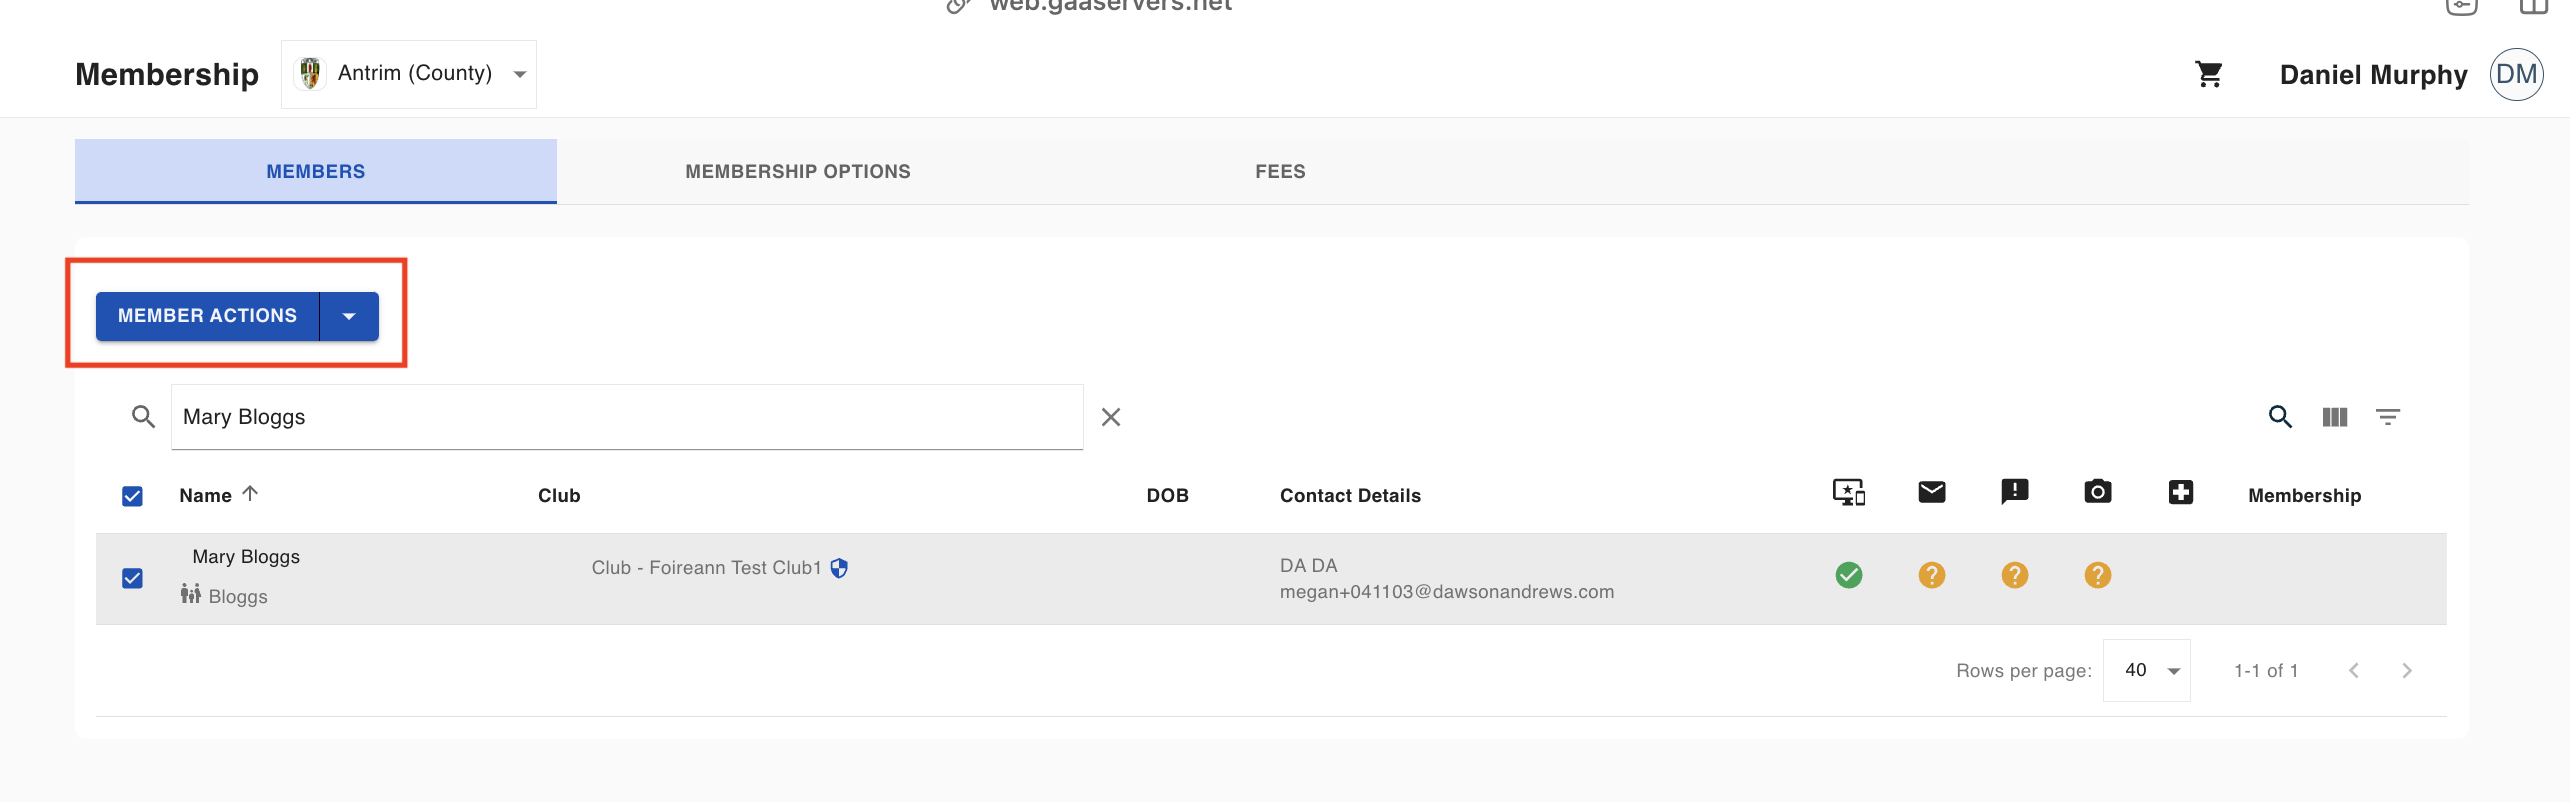Click the Member Actions button
Screen dimensions: 2570x802
pyautogui.click(x=208, y=316)
